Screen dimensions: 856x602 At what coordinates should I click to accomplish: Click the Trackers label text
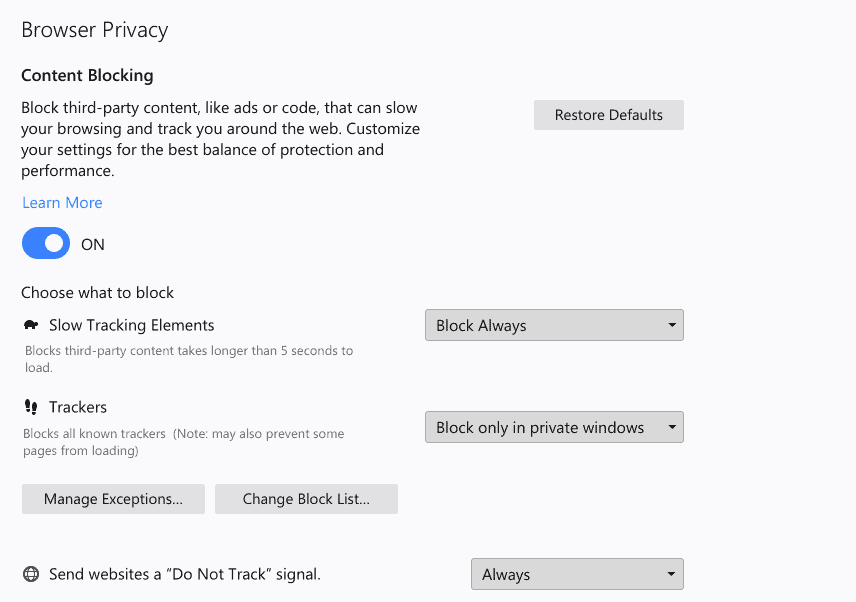tap(78, 407)
